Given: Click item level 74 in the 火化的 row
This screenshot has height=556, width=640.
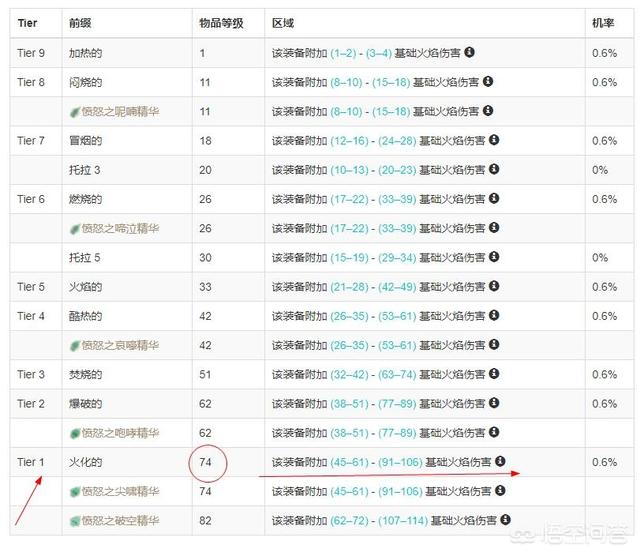Looking at the screenshot, I should tap(205, 463).
